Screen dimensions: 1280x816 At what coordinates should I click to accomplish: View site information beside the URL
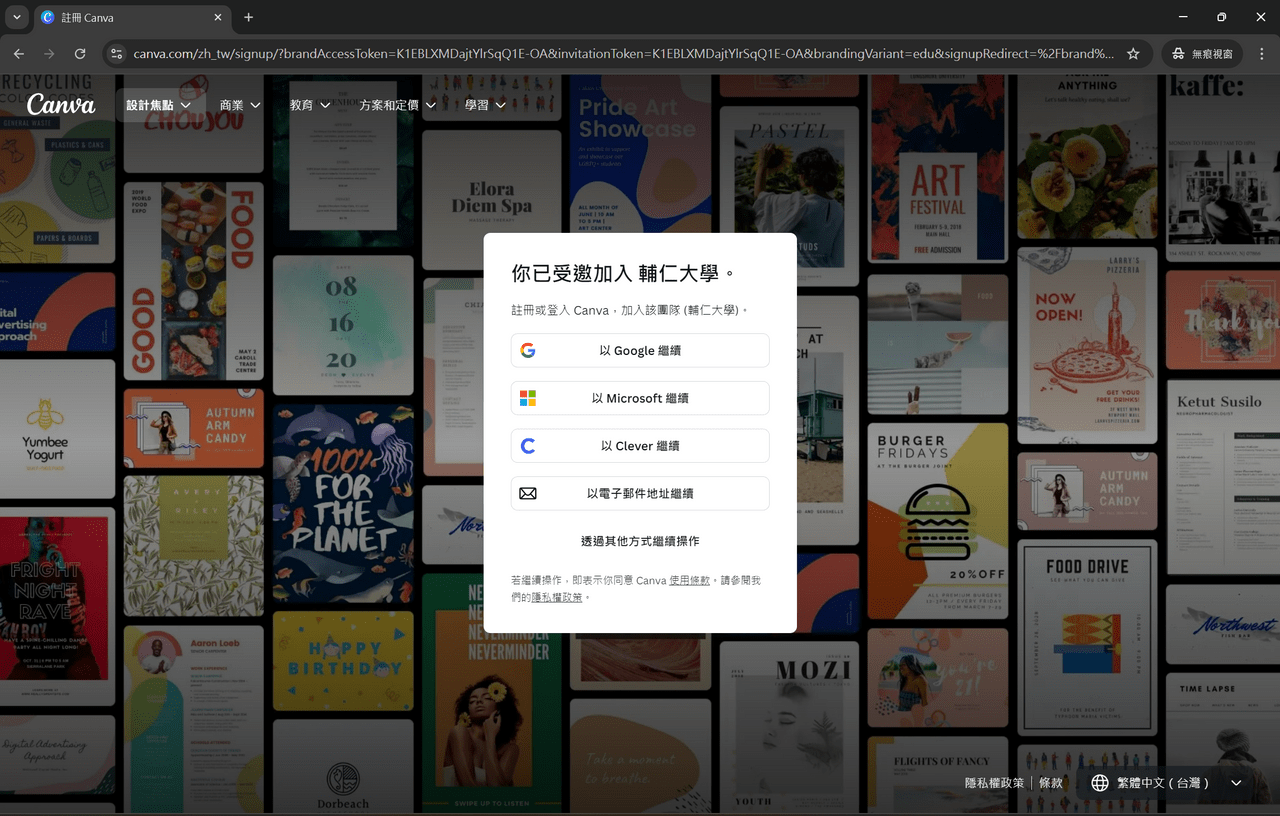[116, 53]
